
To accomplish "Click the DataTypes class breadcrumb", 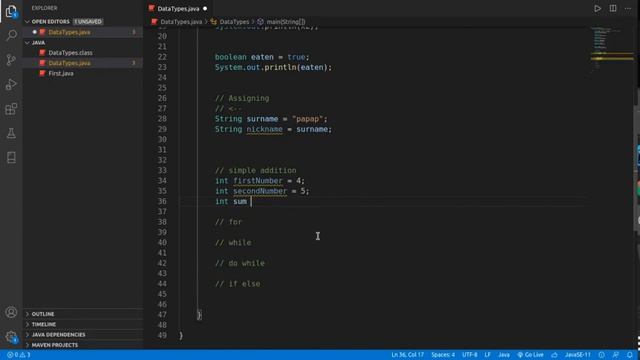I will [x=234, y=22].
